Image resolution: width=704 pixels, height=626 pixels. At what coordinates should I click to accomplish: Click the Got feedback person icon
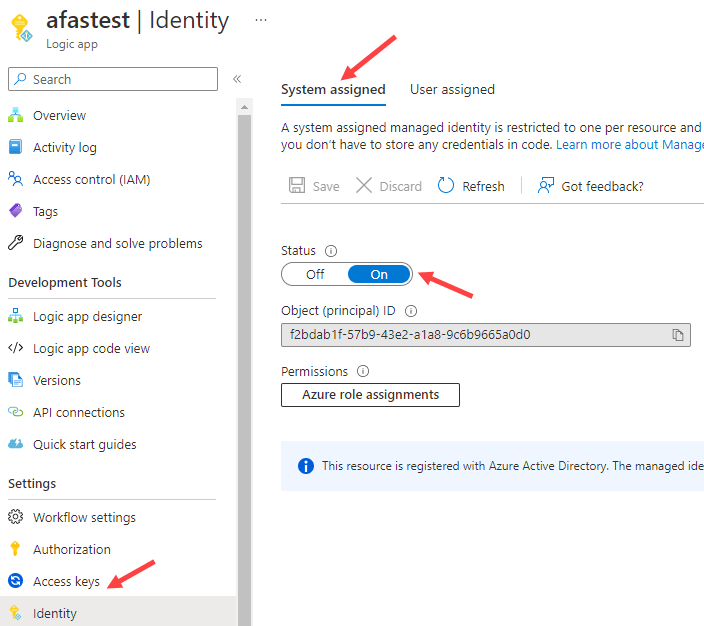(546, 185)
